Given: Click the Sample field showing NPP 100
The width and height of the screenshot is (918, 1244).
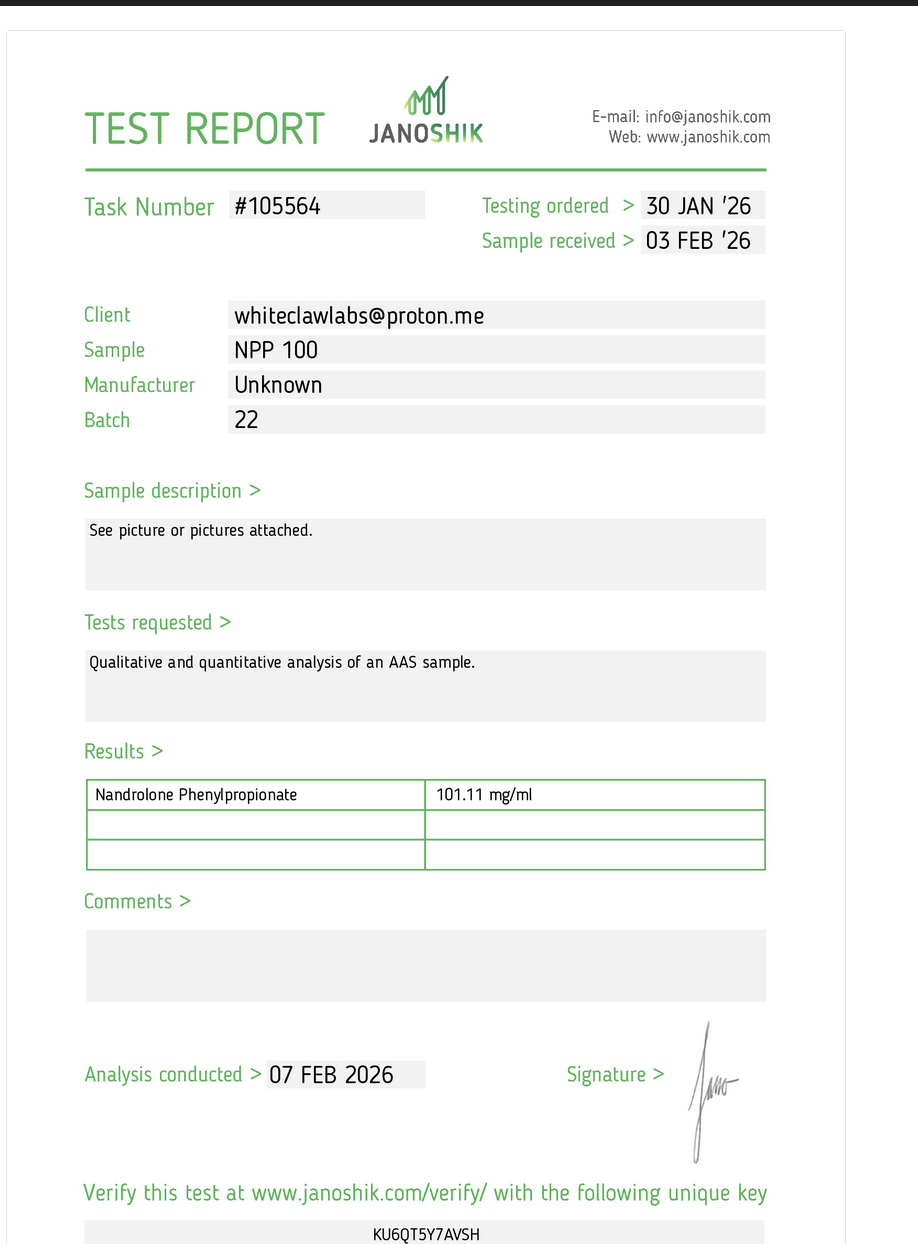Looking at the screenshot, I should 496,350.
